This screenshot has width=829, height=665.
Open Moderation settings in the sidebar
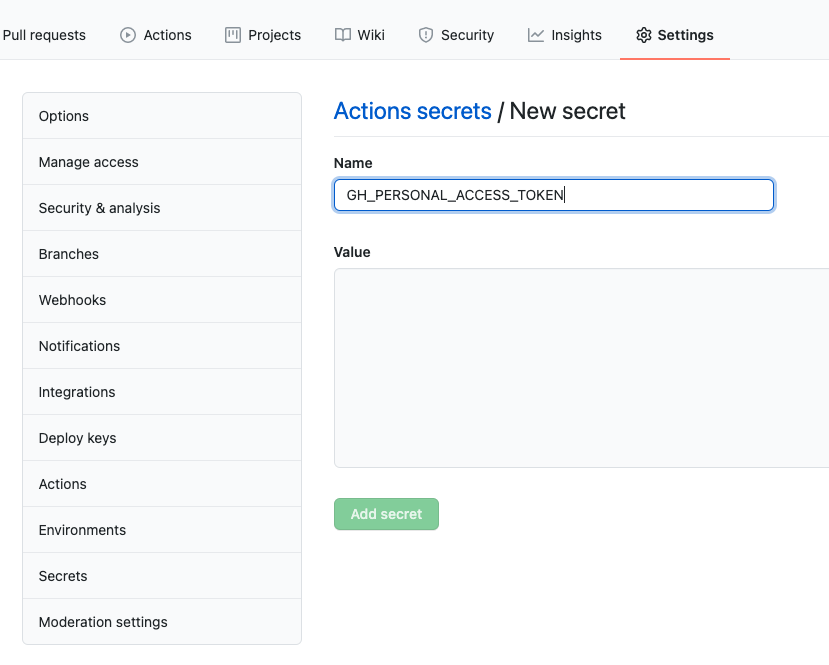(x=103, y=622)
